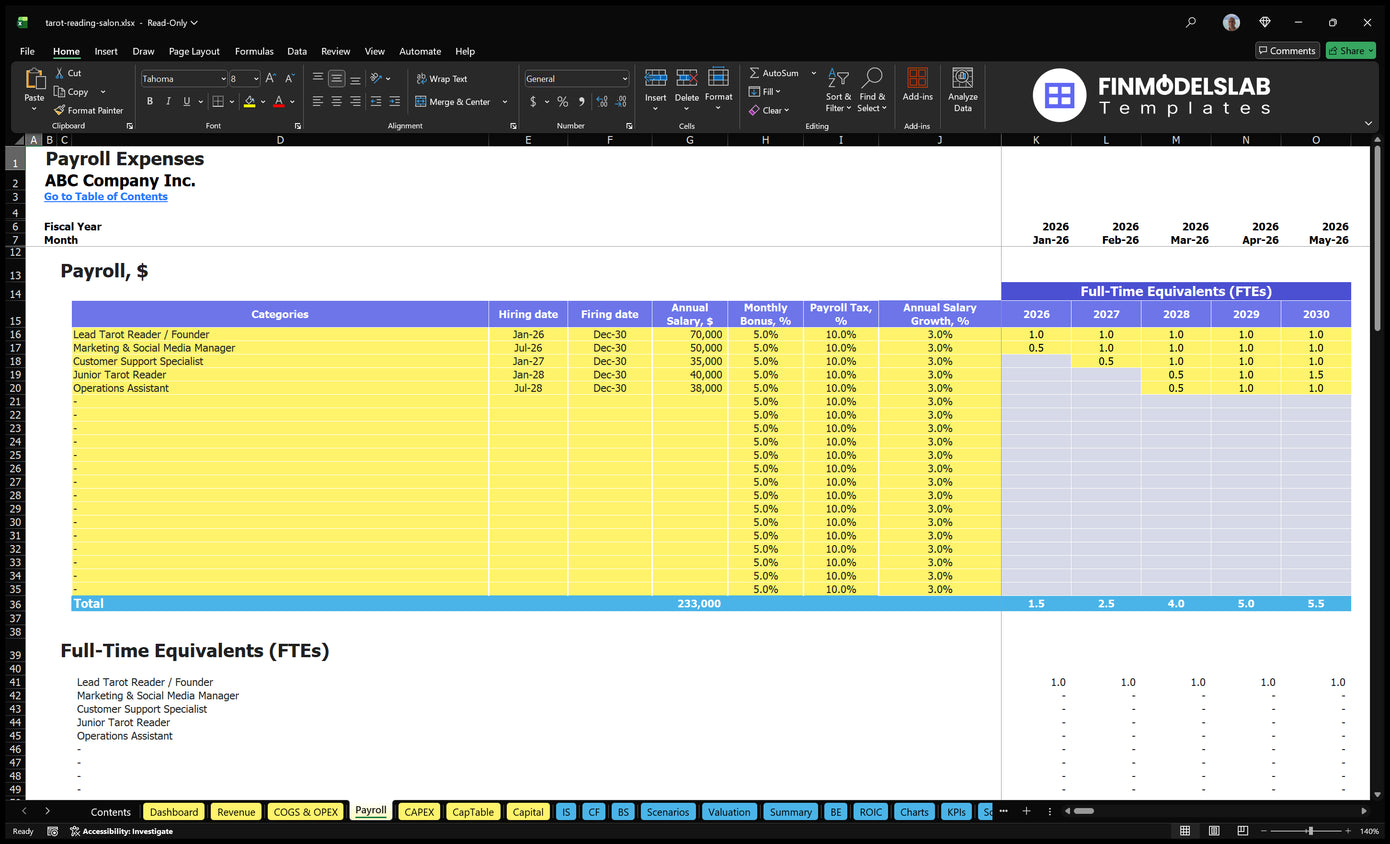Toggle Bold formatting
Screen dimensions: 1390x844
(150, 102)
